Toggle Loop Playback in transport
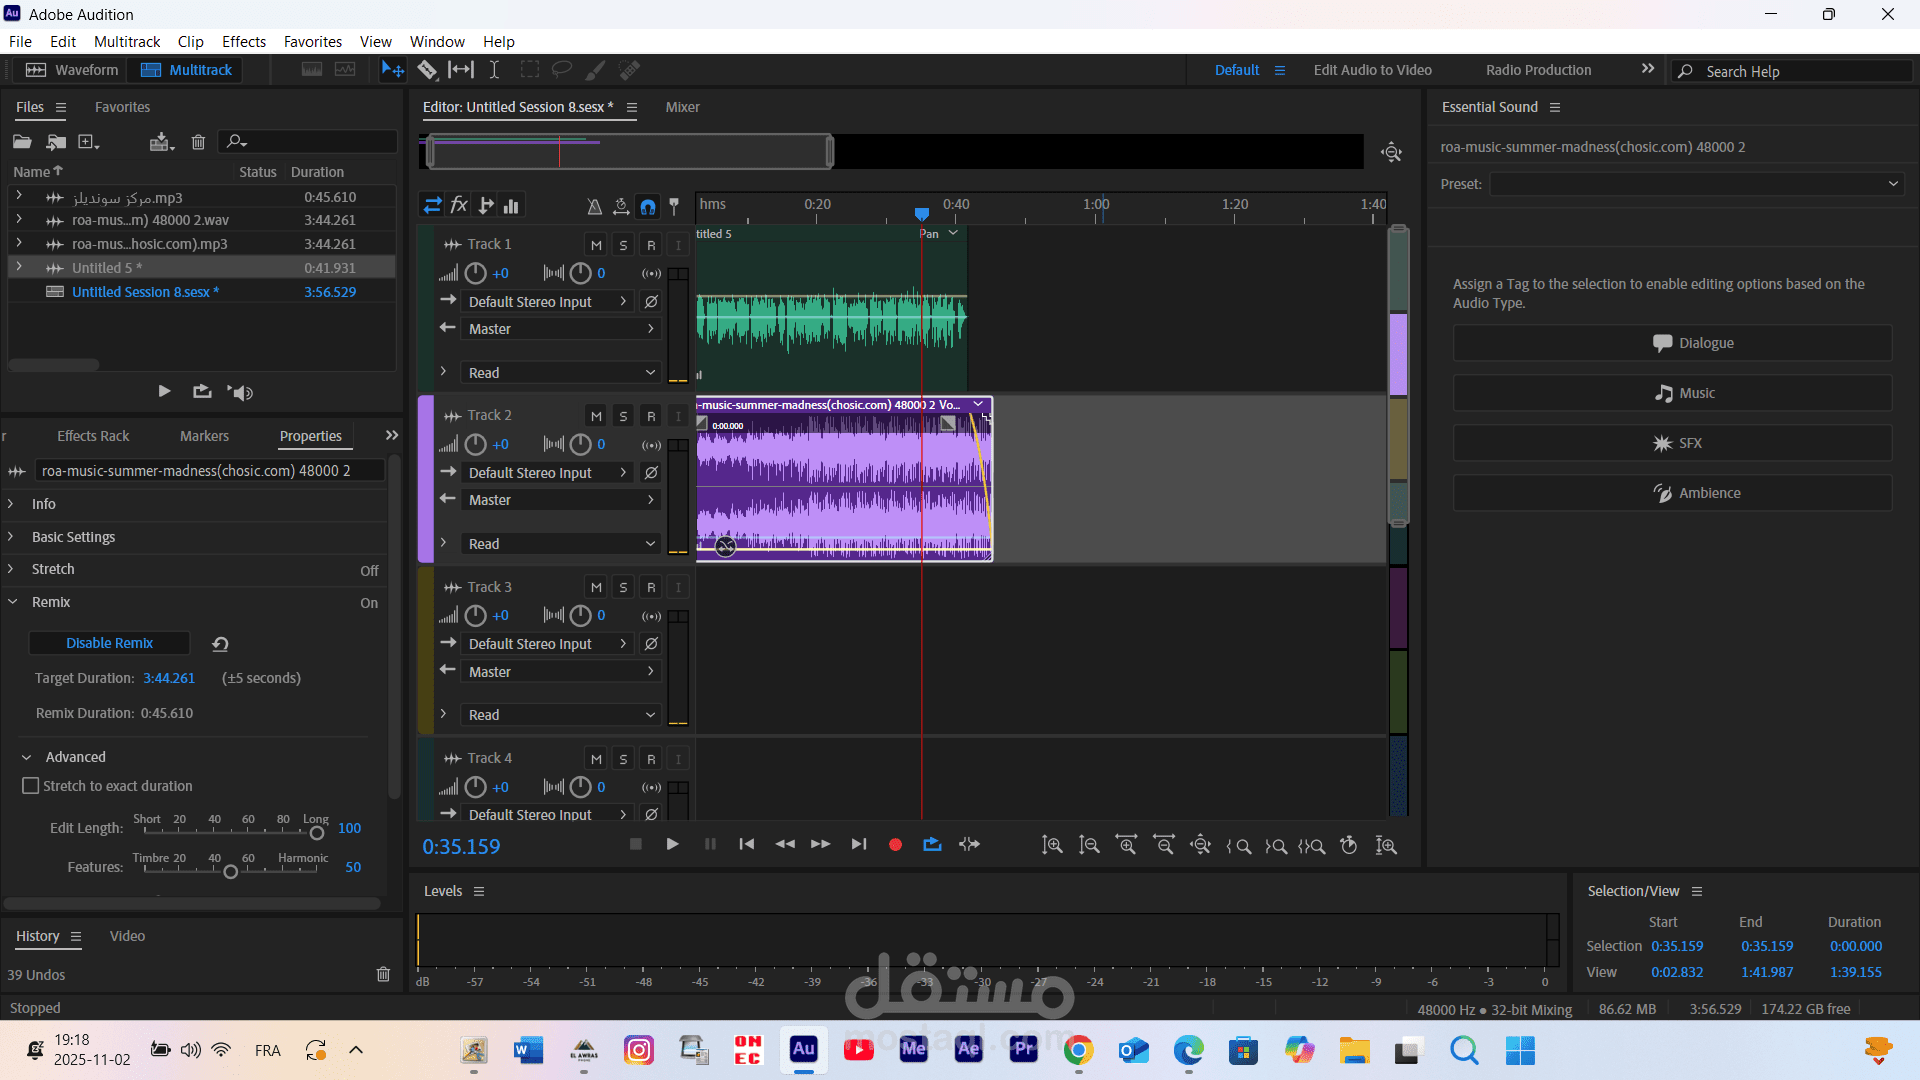 932,845
